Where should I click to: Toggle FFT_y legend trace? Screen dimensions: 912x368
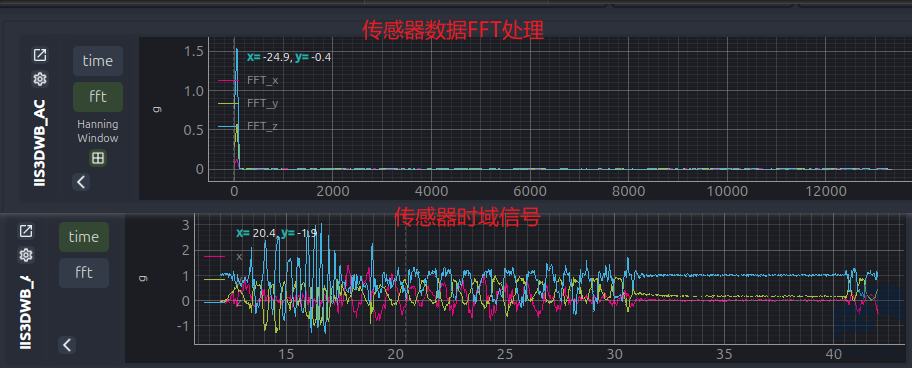[x=248, y=103]
